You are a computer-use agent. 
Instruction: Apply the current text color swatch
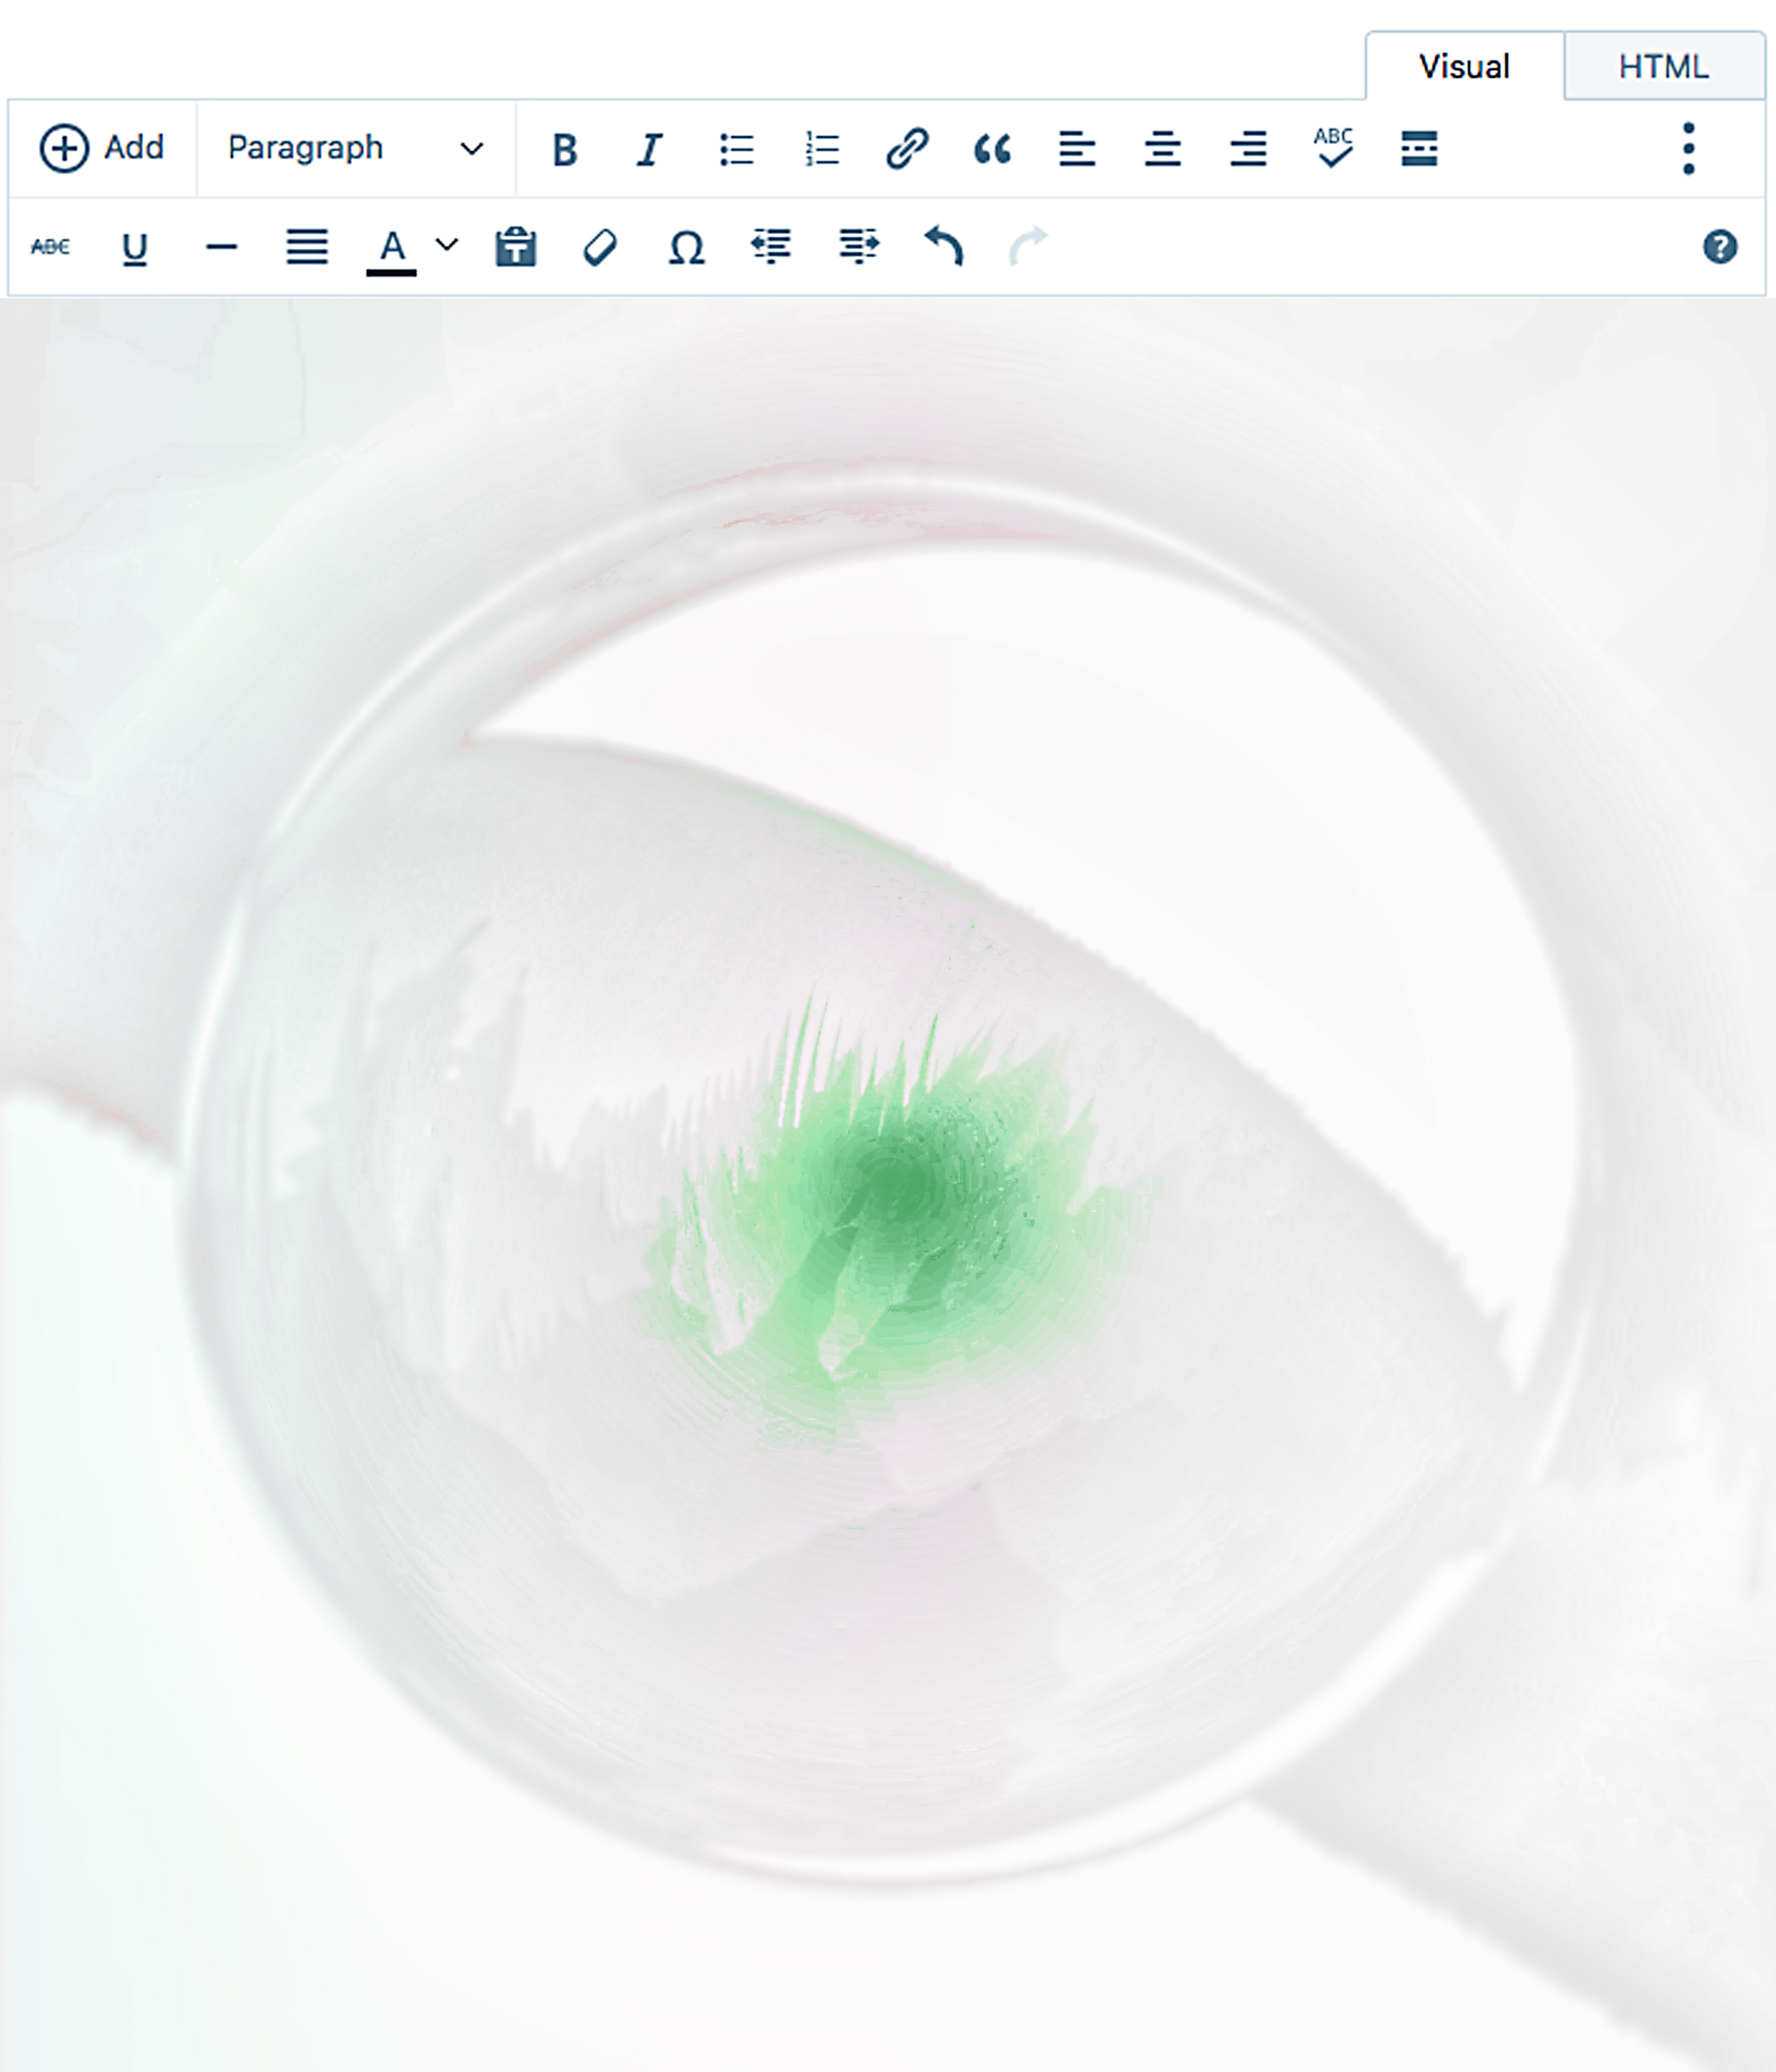coord(392,247)
